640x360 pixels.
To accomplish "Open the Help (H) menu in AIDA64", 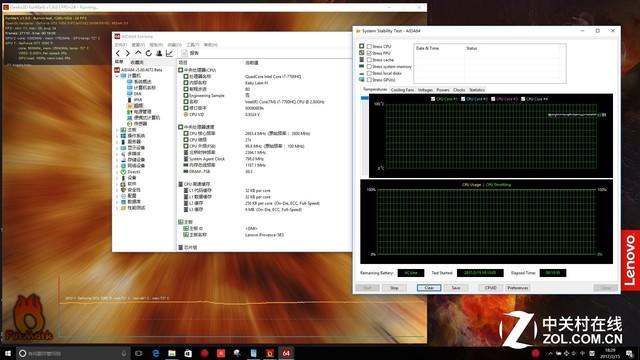I will click(211, 45).
